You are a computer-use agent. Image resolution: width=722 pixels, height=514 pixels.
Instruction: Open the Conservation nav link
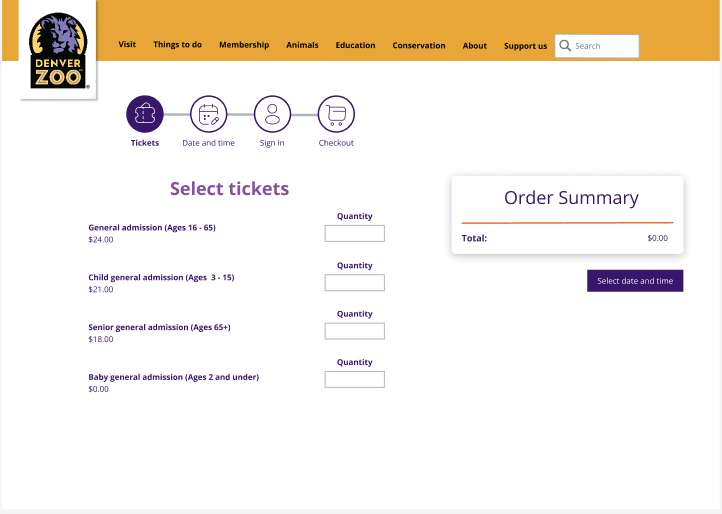coord(419,46)
